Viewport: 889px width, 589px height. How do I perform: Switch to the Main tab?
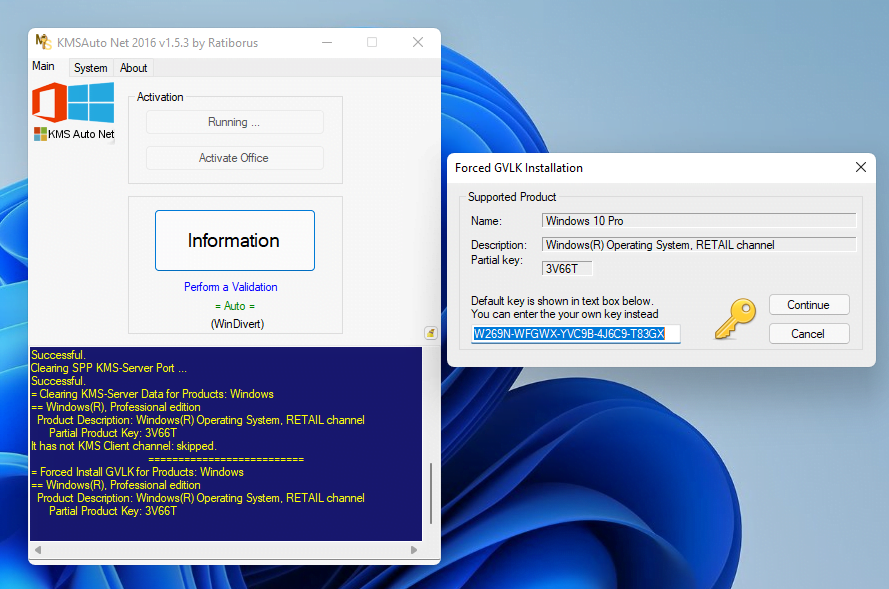click(x=43, y=66)
